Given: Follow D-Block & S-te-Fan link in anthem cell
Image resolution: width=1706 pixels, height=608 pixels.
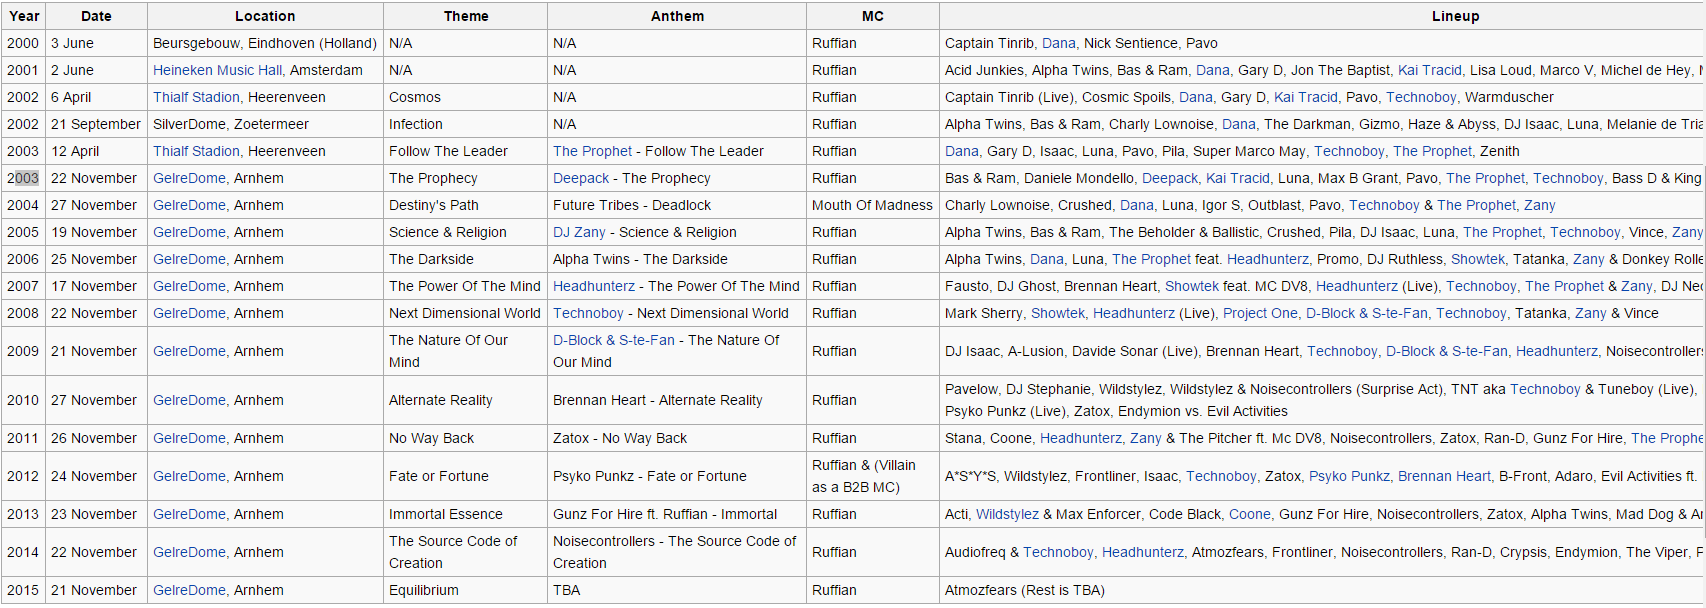Looking at the screenshot, I should pos(614,340).
